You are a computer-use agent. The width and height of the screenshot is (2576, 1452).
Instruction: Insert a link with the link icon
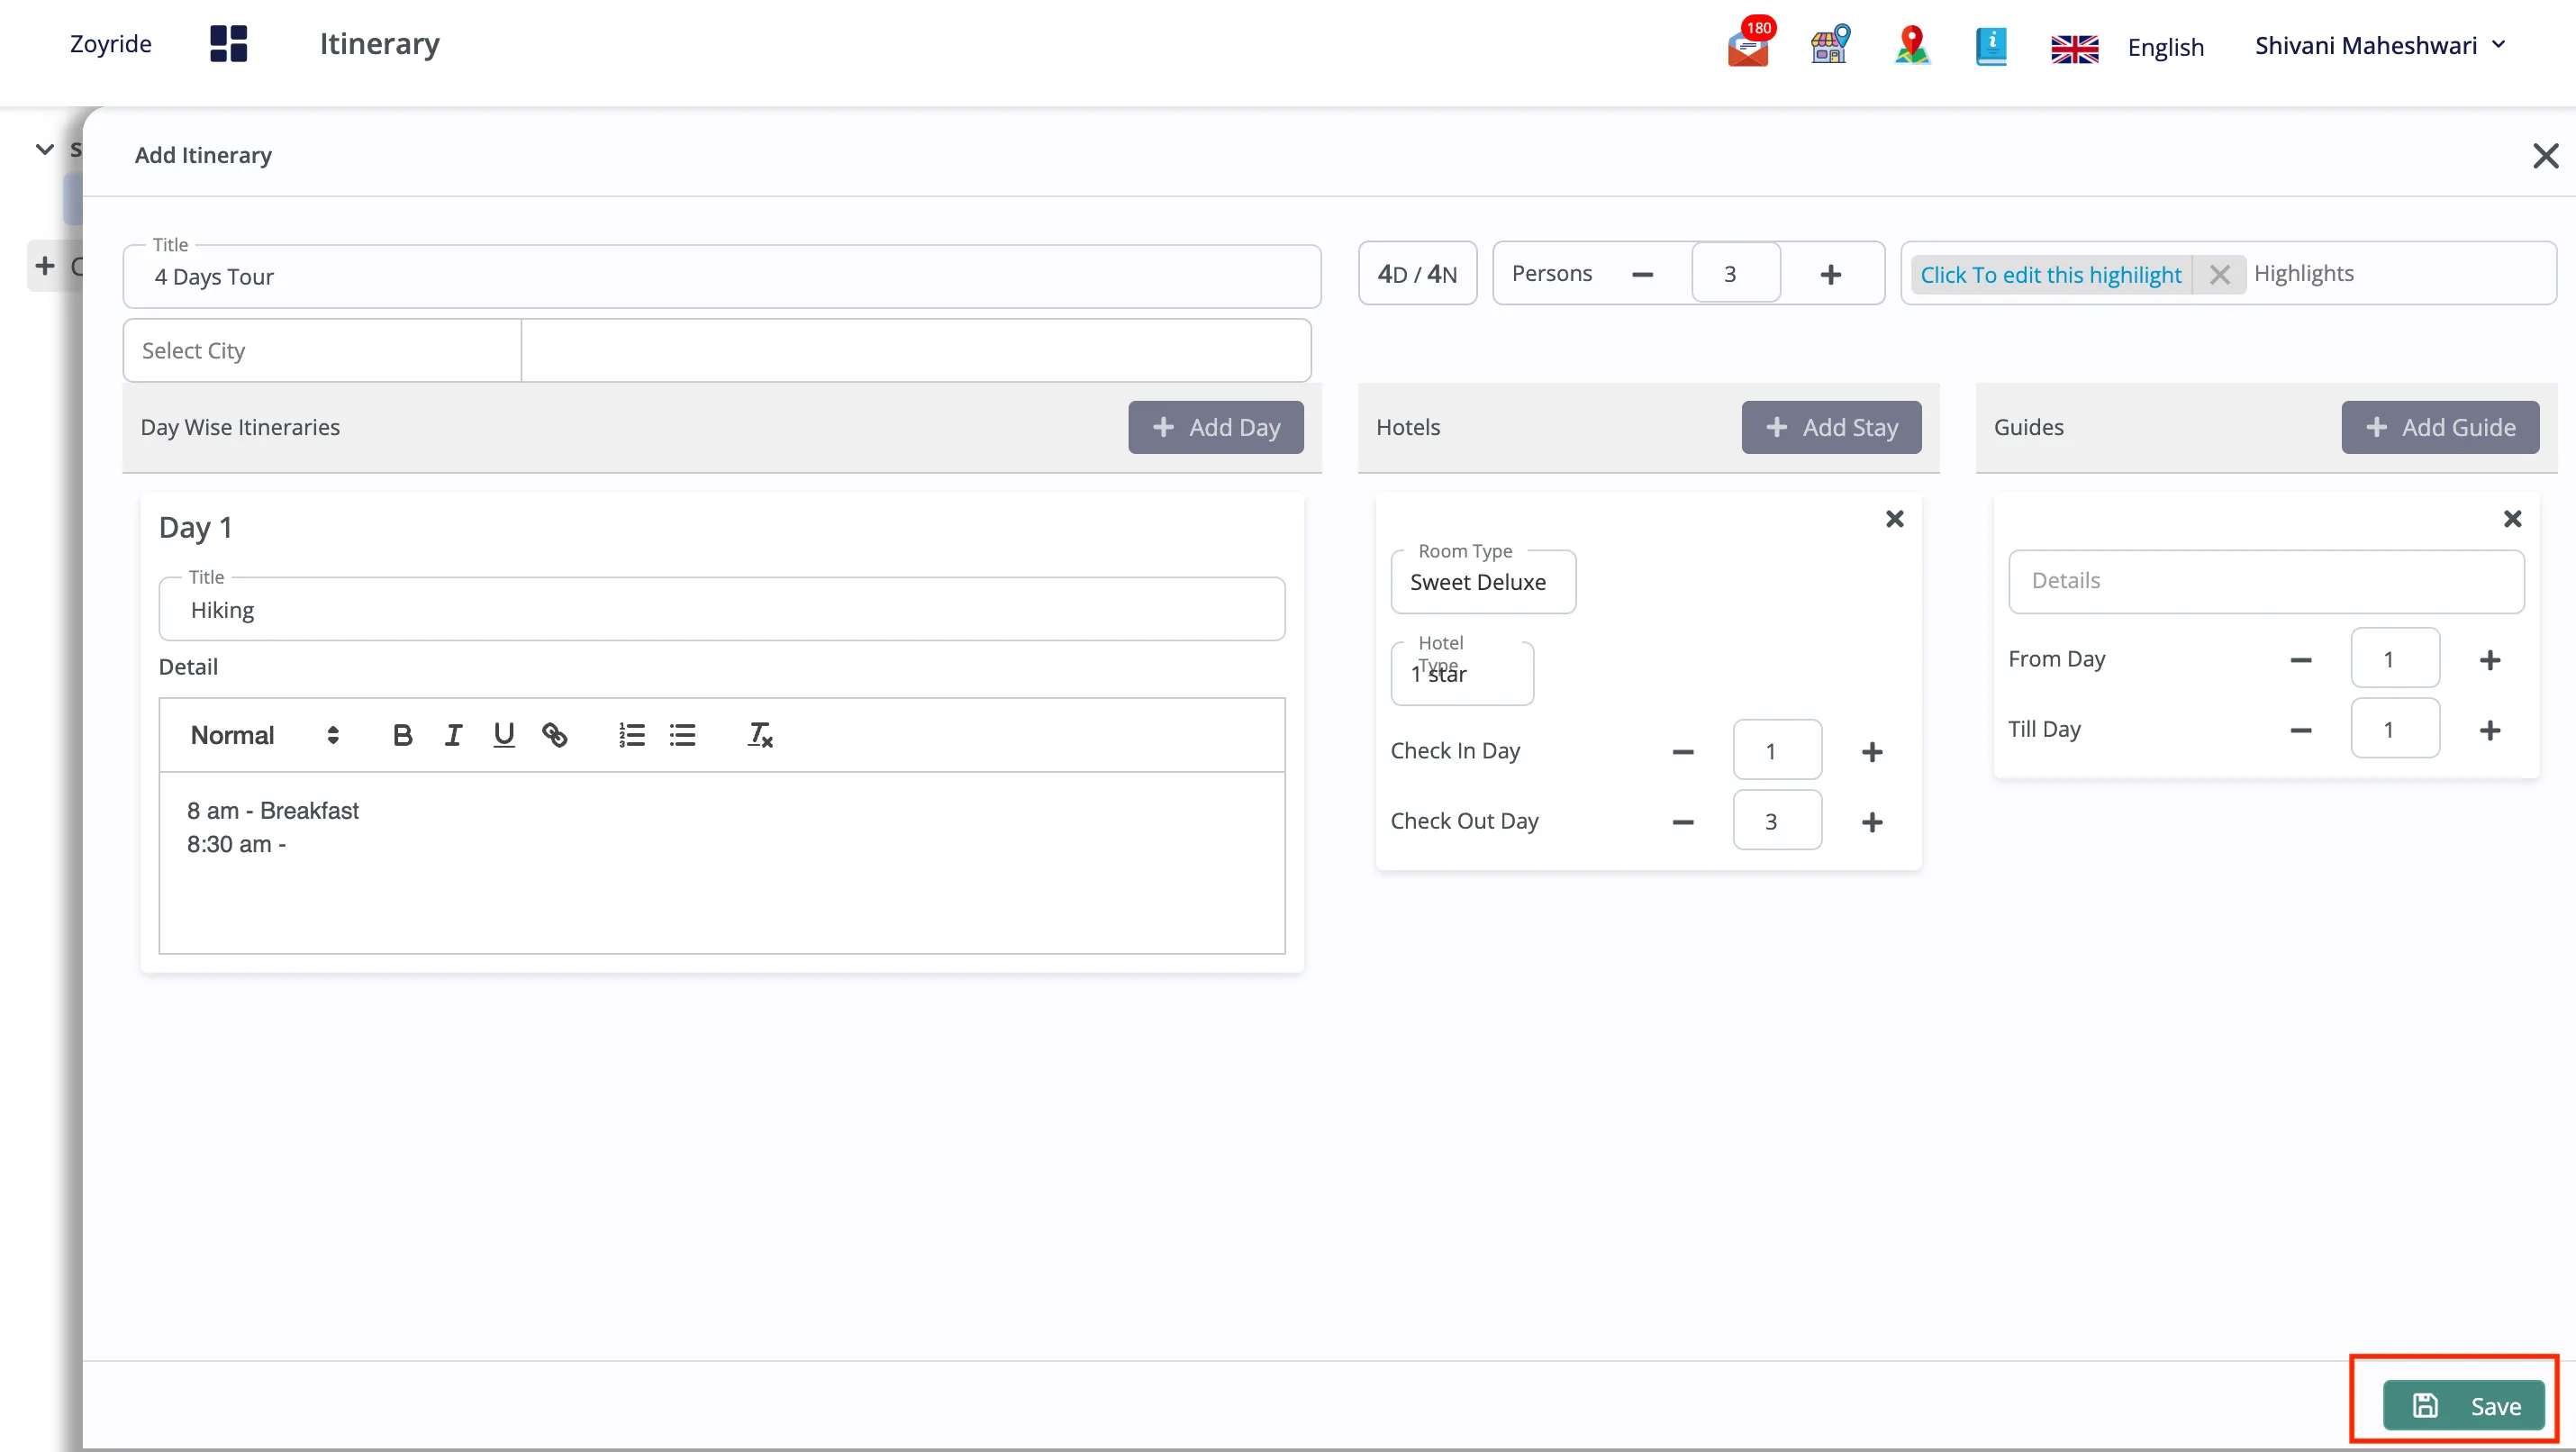click(x=555, y=735)
